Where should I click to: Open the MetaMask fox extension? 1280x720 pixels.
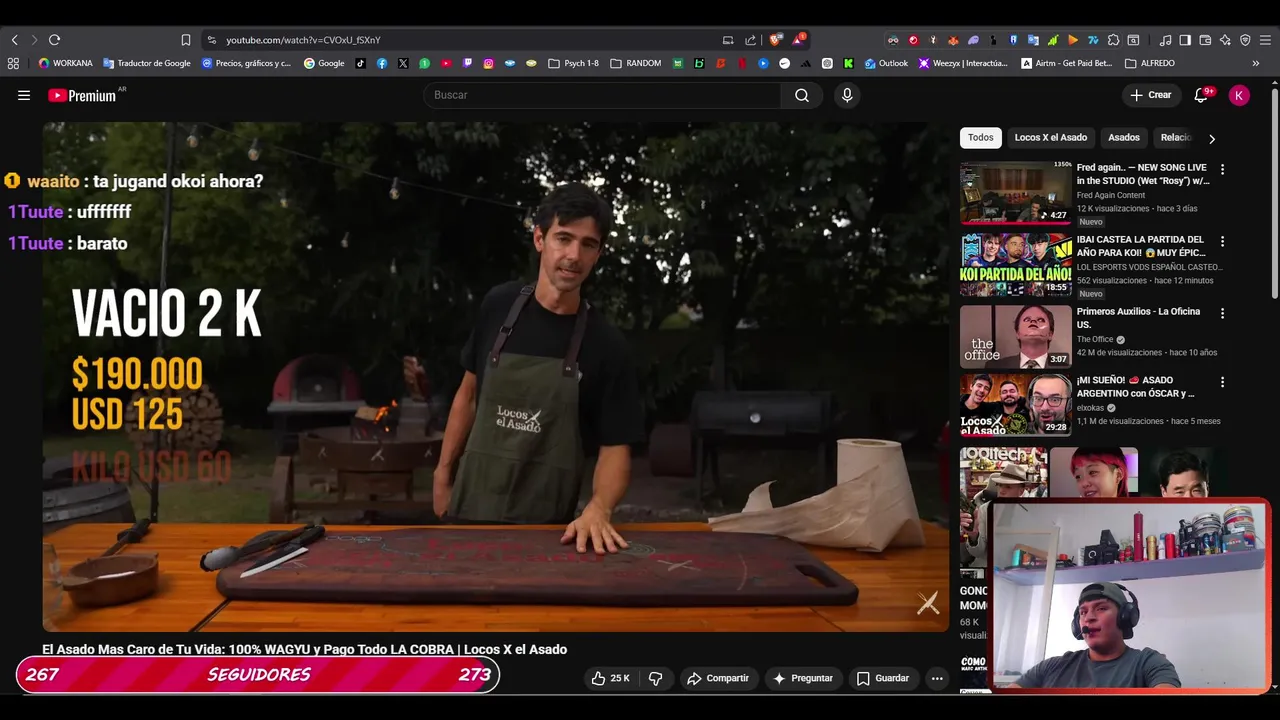tap(952, 40)
